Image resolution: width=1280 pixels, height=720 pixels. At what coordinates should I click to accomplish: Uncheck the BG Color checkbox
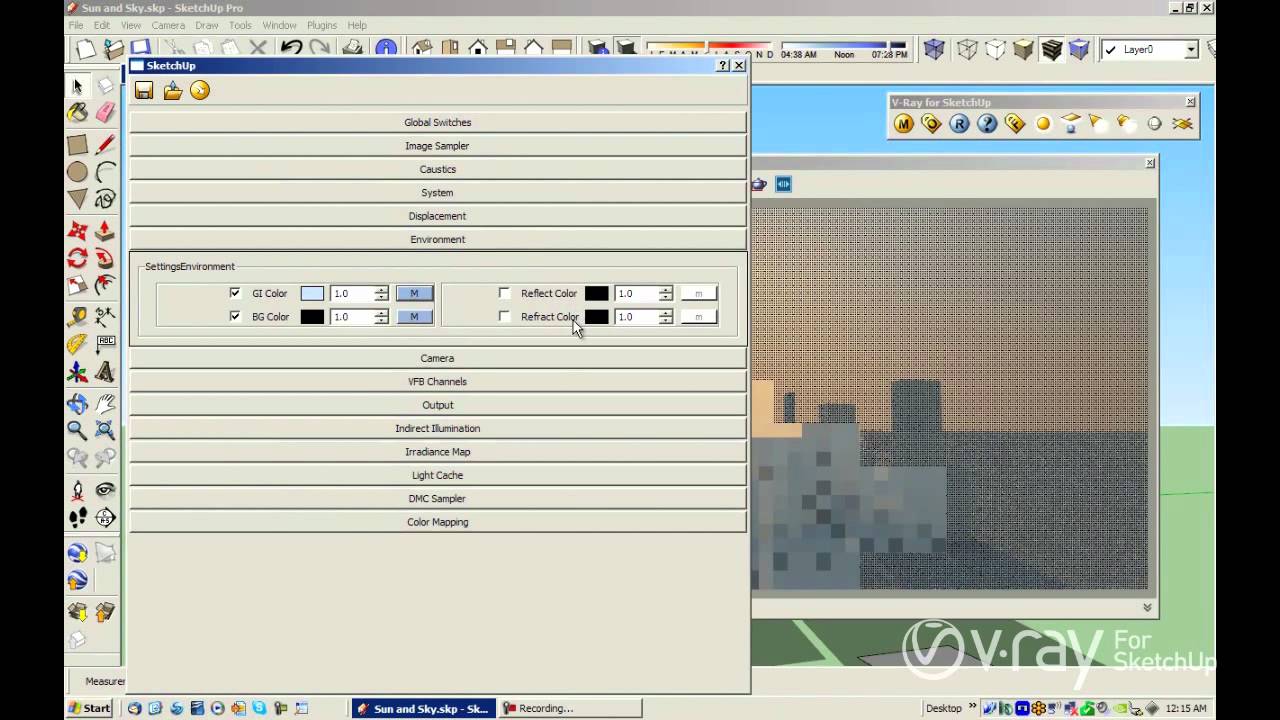tap(235, 316)
